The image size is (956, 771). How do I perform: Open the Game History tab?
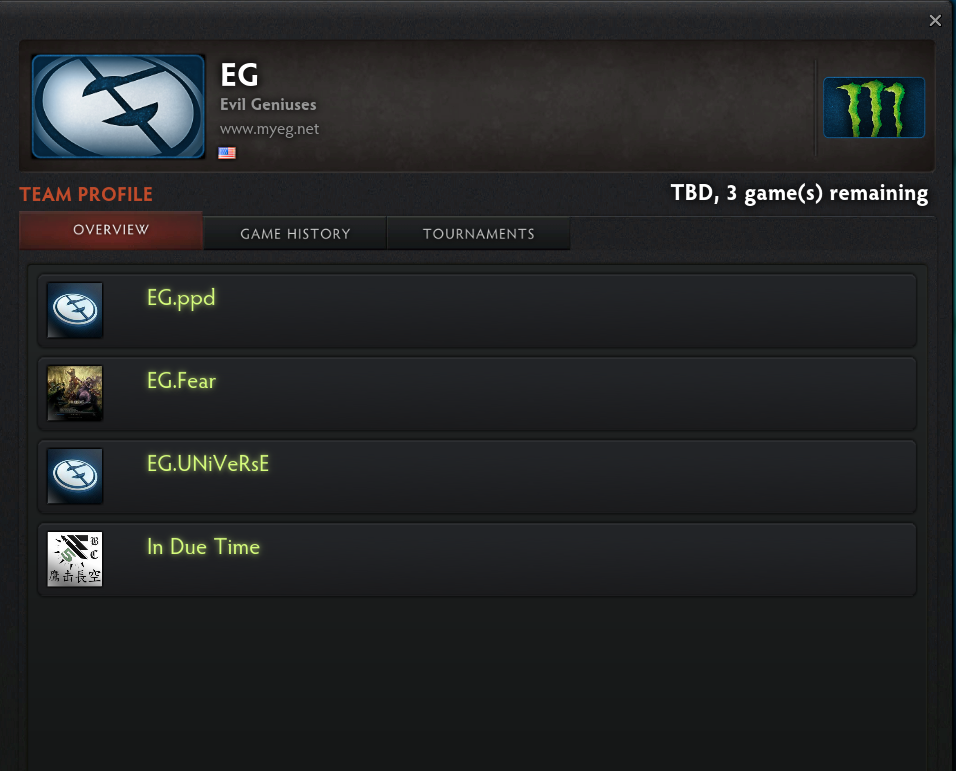(x=295, y=233)
